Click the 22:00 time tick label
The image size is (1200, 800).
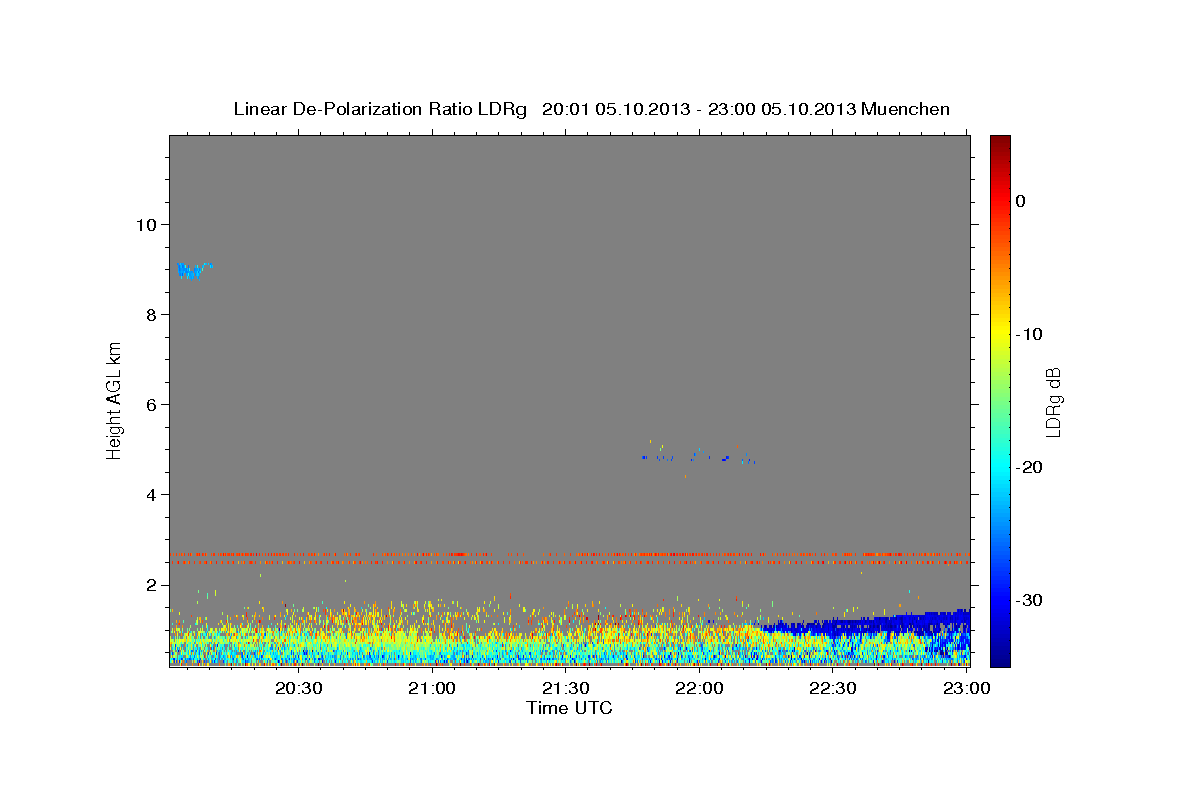(x=700, y=689)
